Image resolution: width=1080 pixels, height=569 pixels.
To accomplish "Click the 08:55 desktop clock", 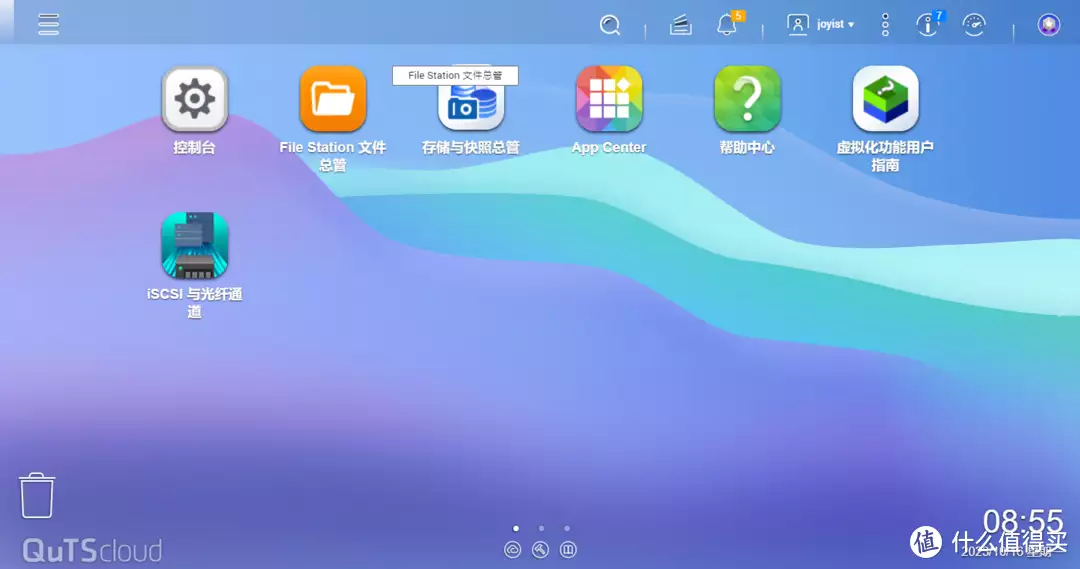I will [x=1023, y=521].
